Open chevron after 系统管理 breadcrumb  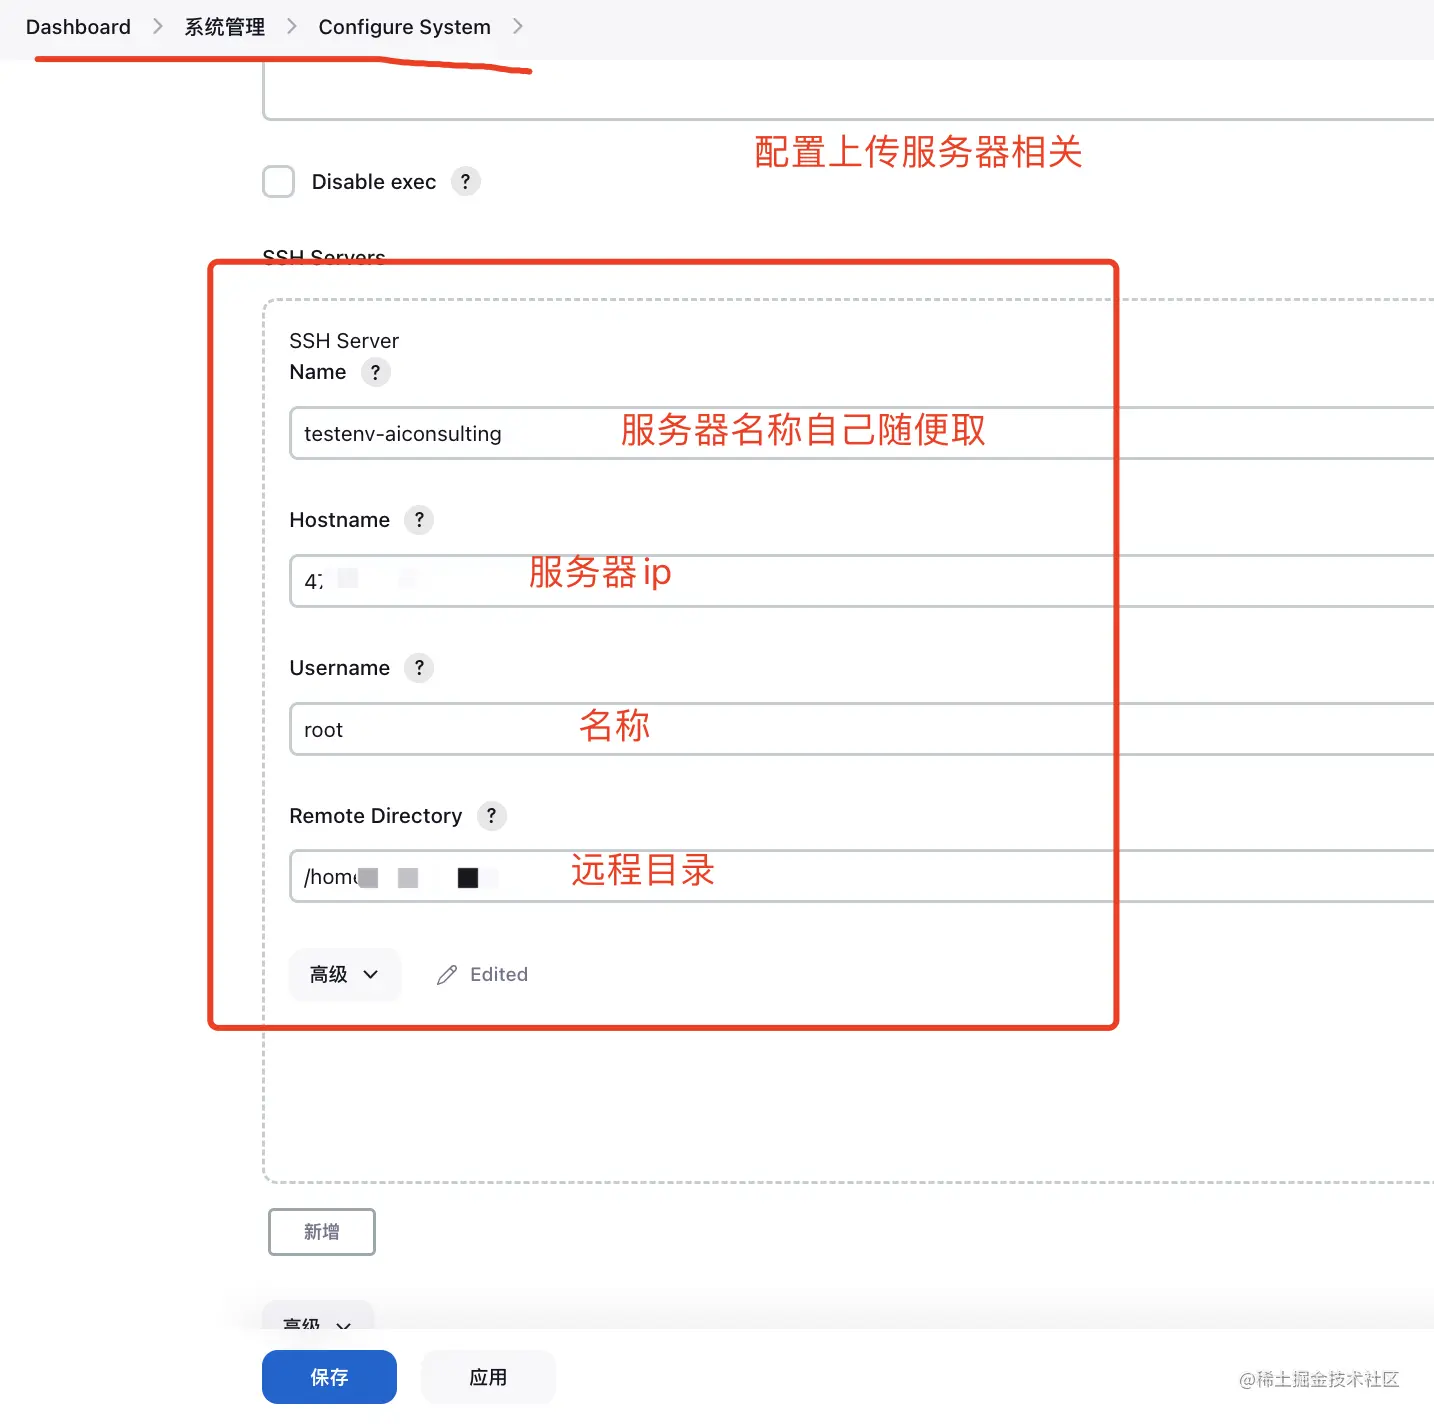pos(291,26)
